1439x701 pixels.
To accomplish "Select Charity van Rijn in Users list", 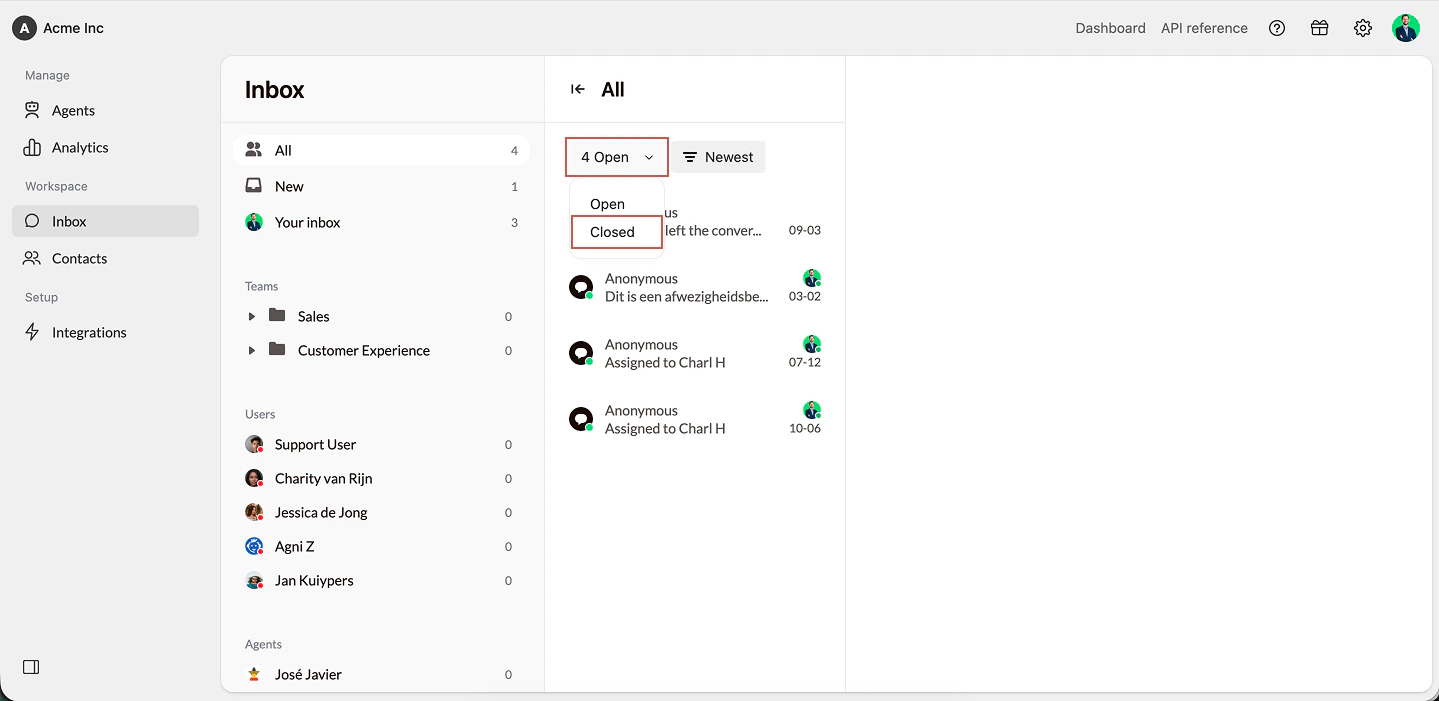I will point(382,478).
